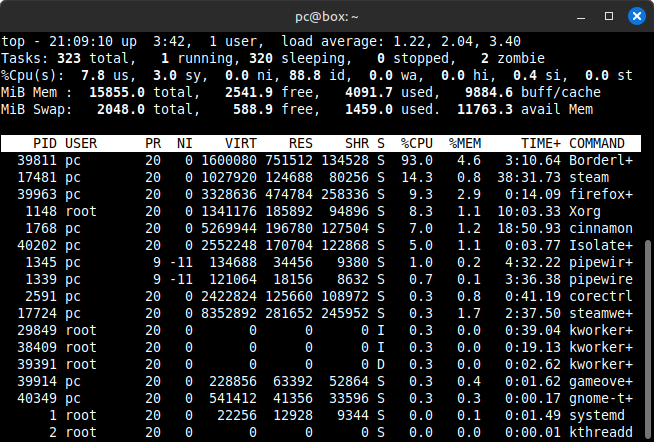
Task: Click the 88.8 id CPU idle value
Action: pyautogui.click(x=305, y=75)
